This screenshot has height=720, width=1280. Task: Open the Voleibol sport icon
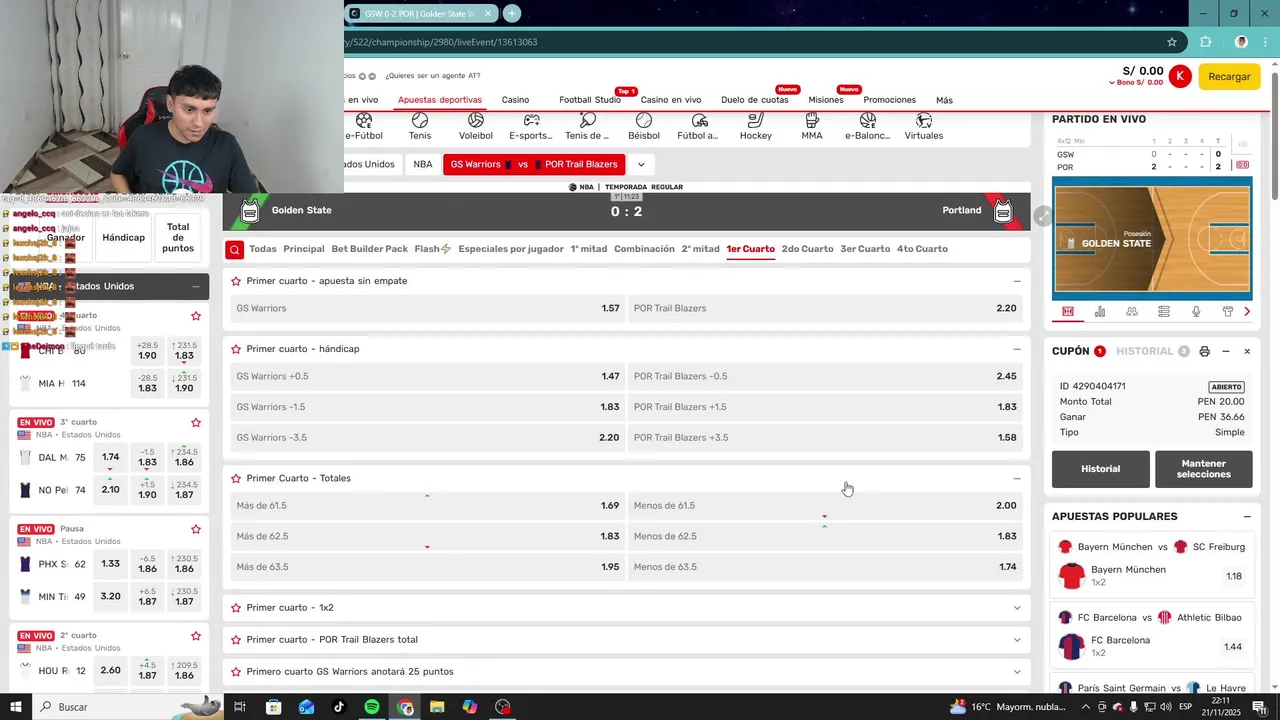click(x=476, y=126)
